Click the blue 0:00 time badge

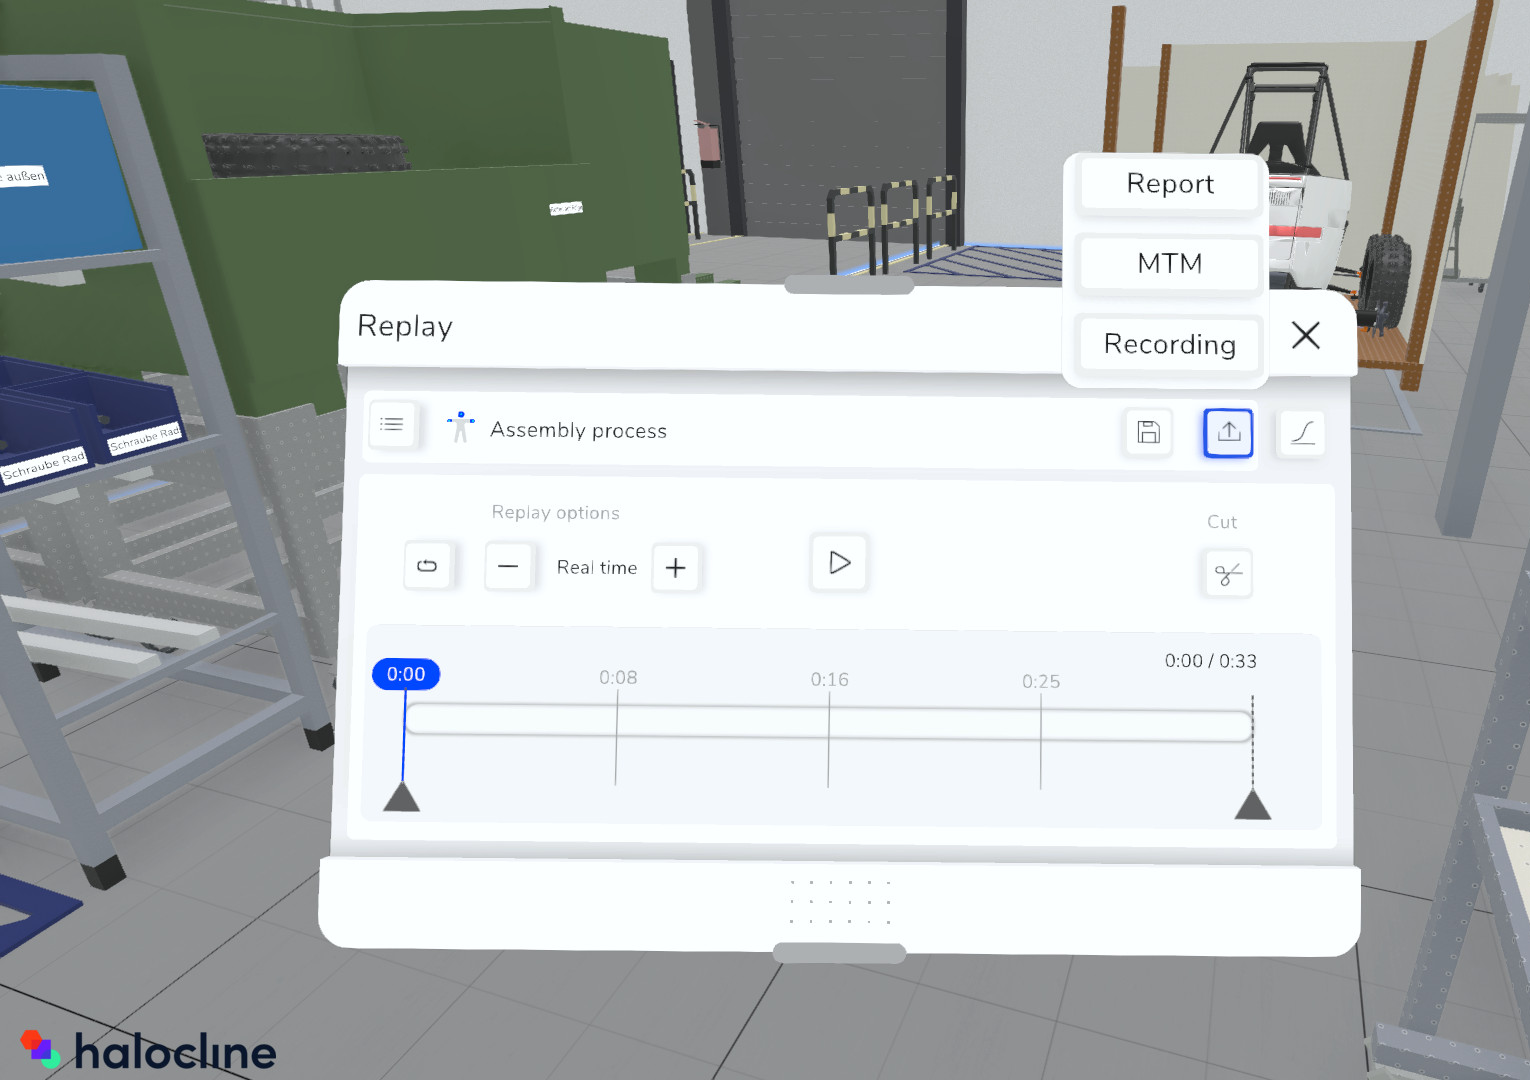(406, 674)
